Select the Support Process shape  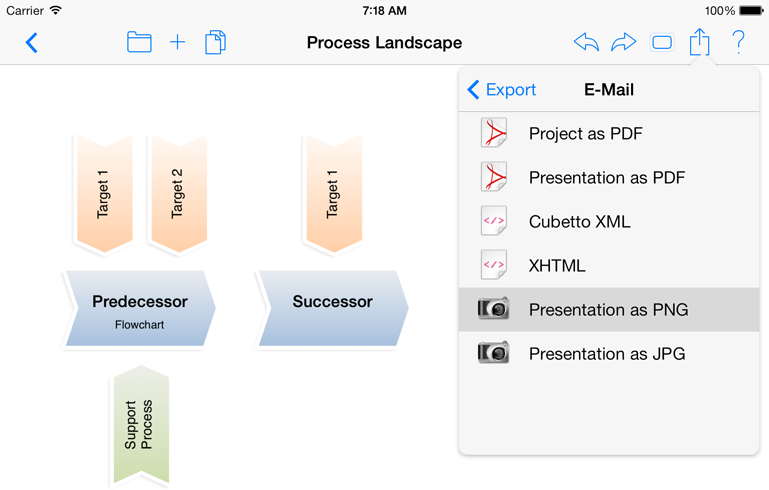[141, 425]
